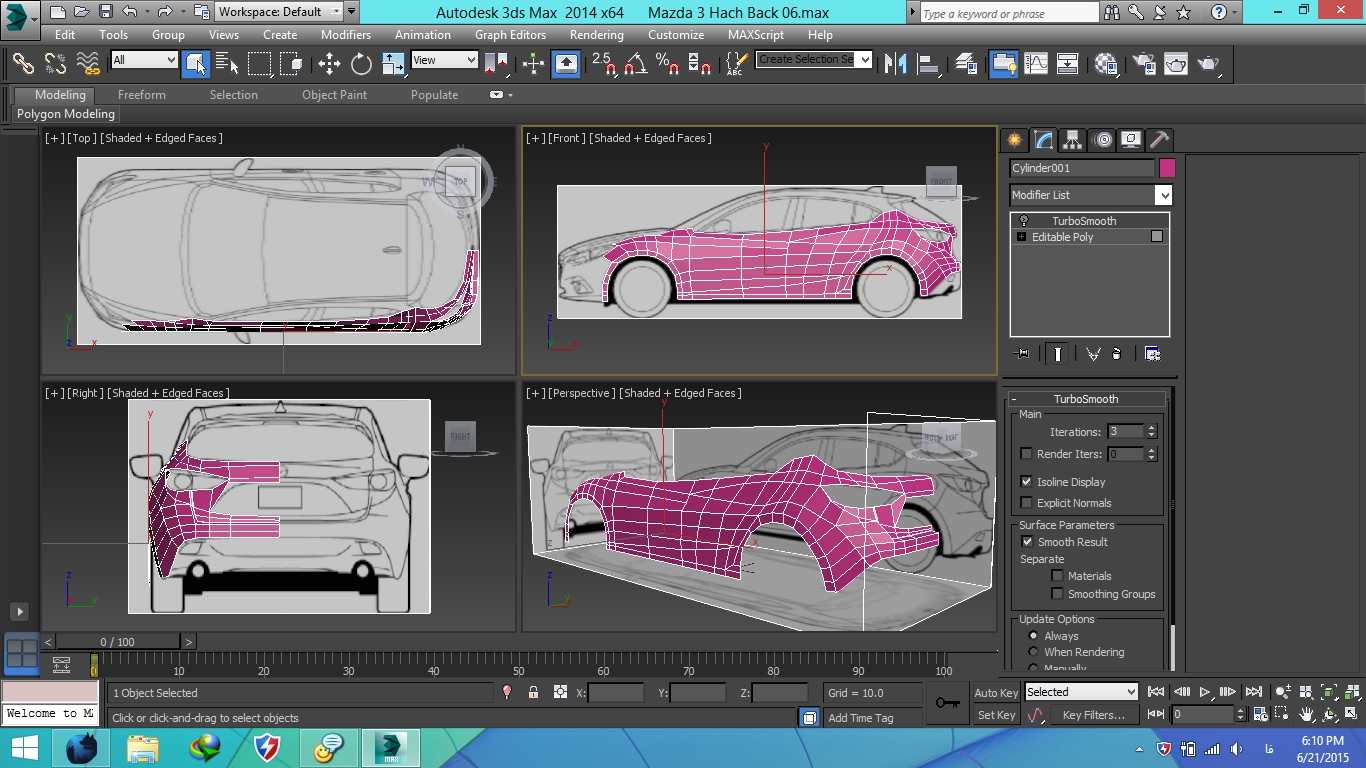1366x768 pixels.
Task: Toggle the Auto Key button
Action: coord(996,693)
